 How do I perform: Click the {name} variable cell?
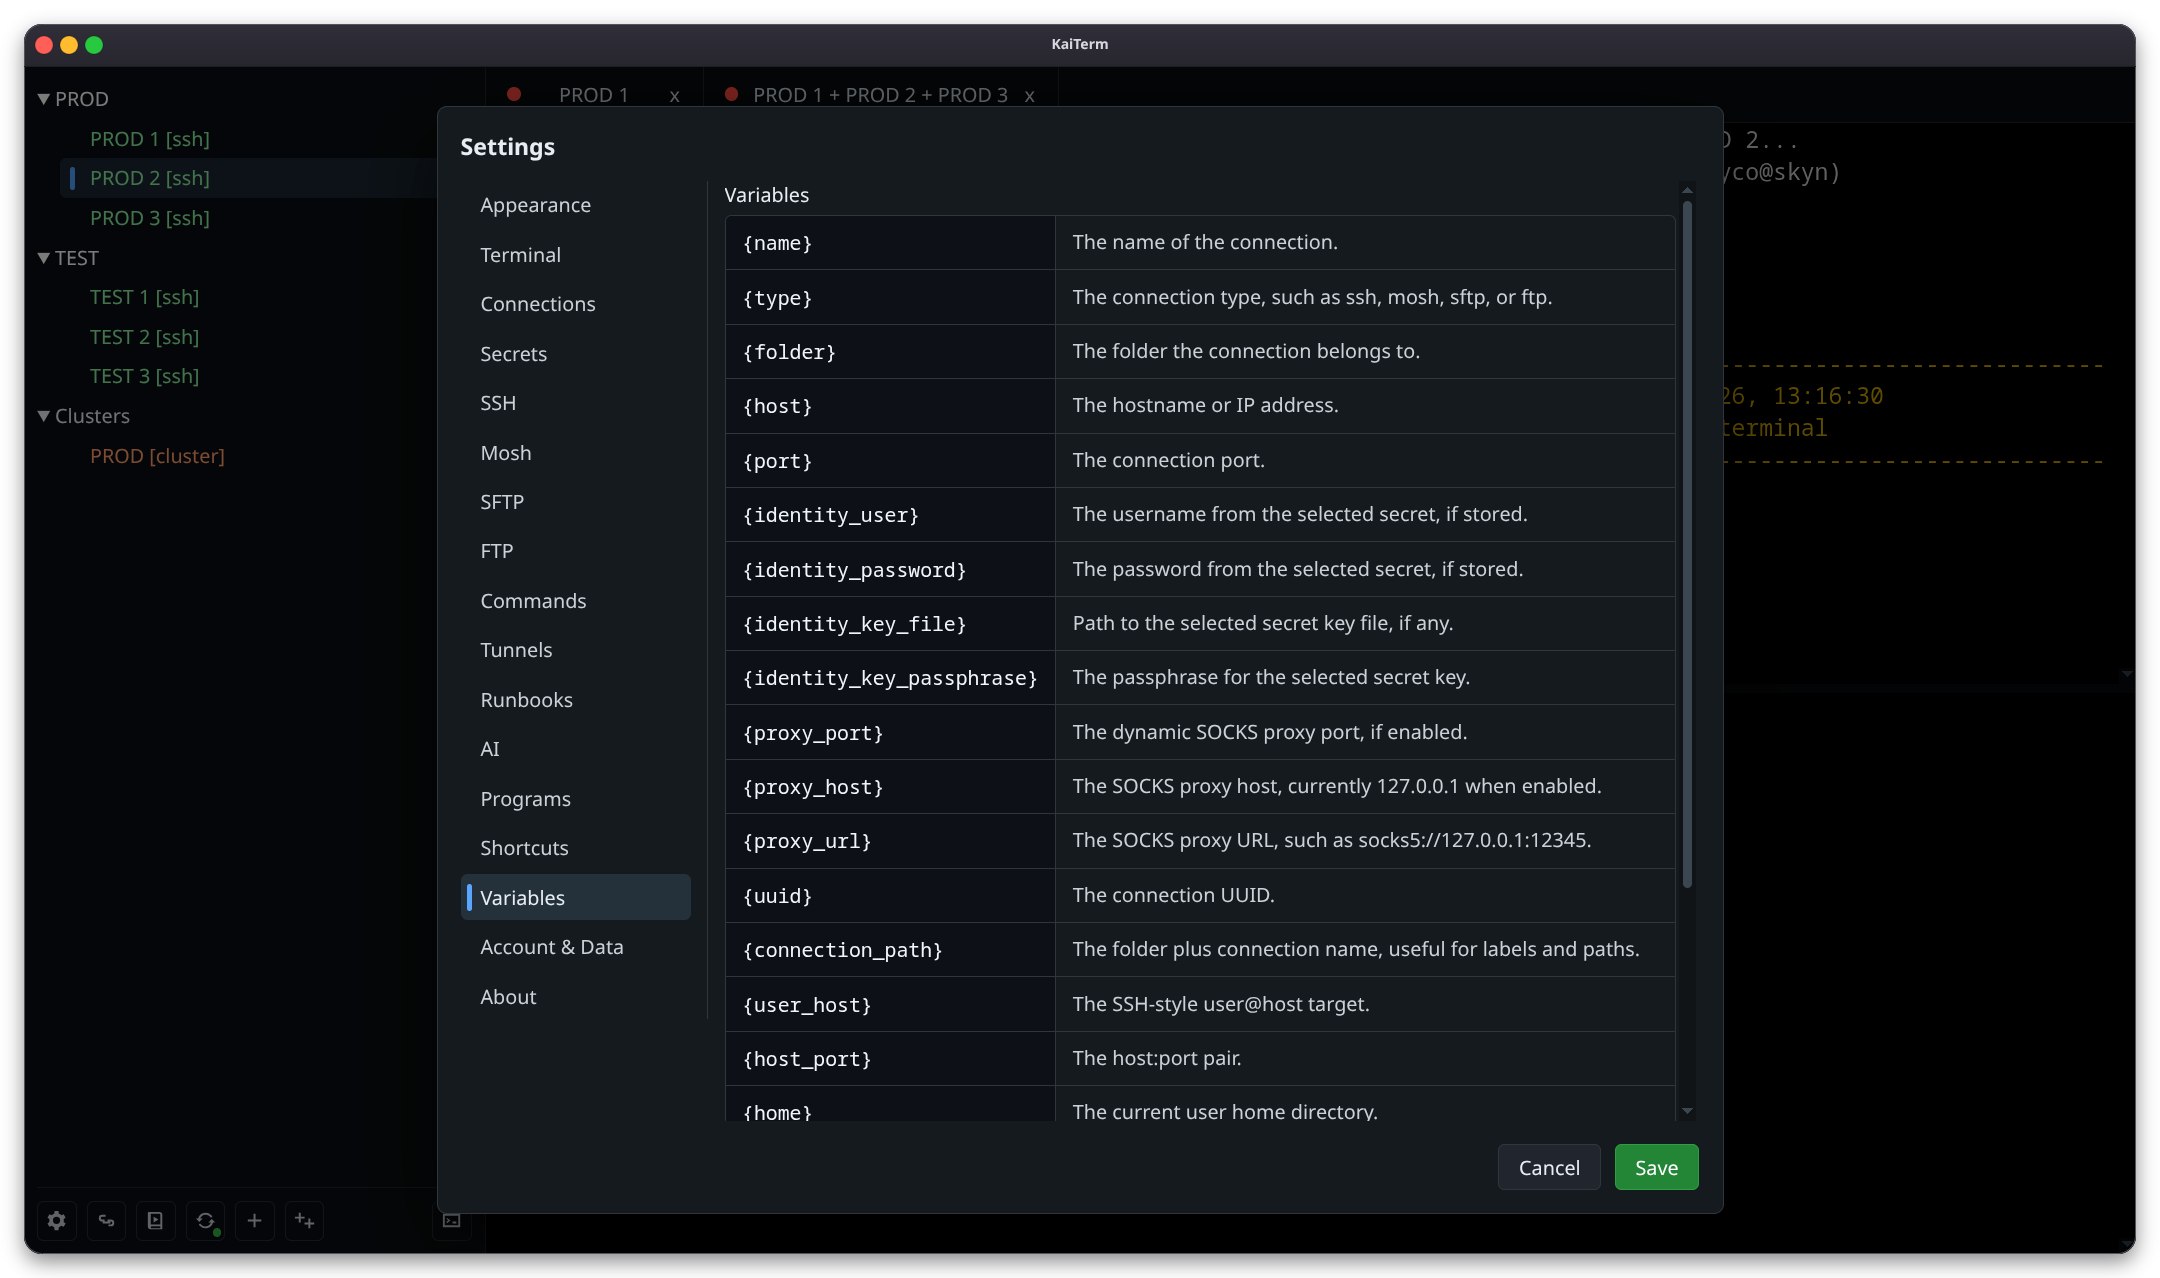(890, 243)
